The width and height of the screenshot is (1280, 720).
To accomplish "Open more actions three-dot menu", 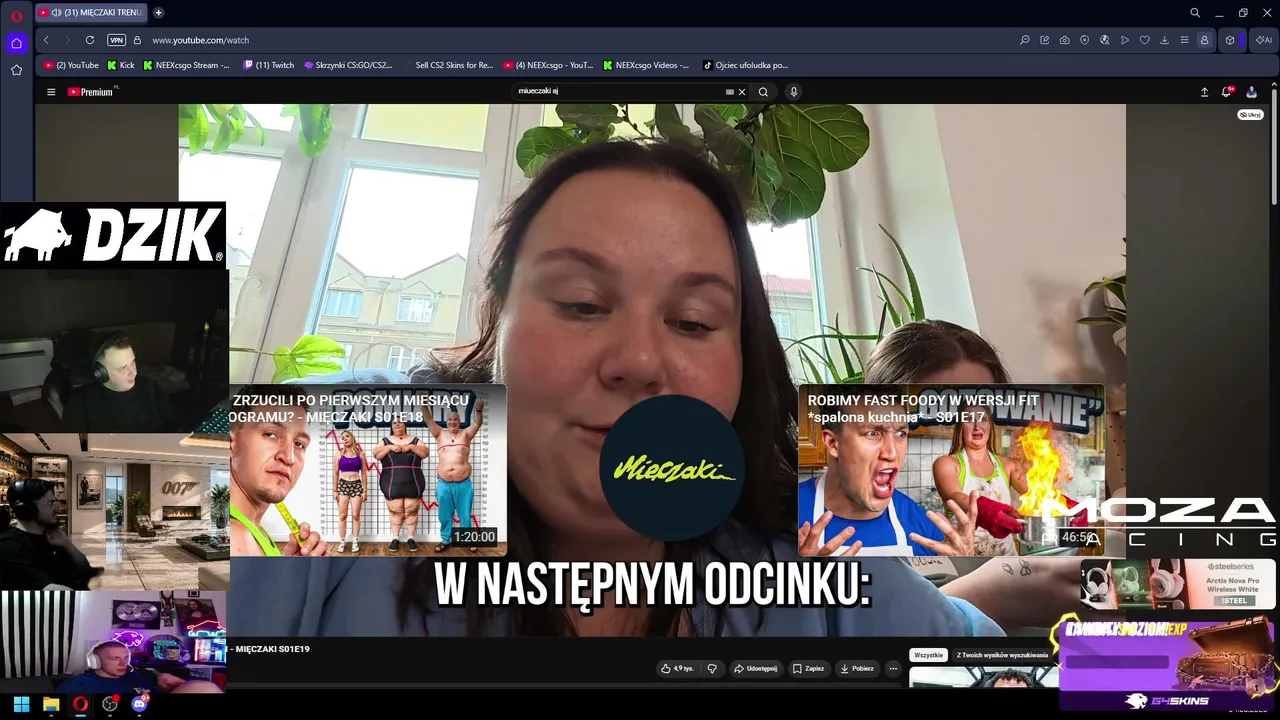I will 894,668.
